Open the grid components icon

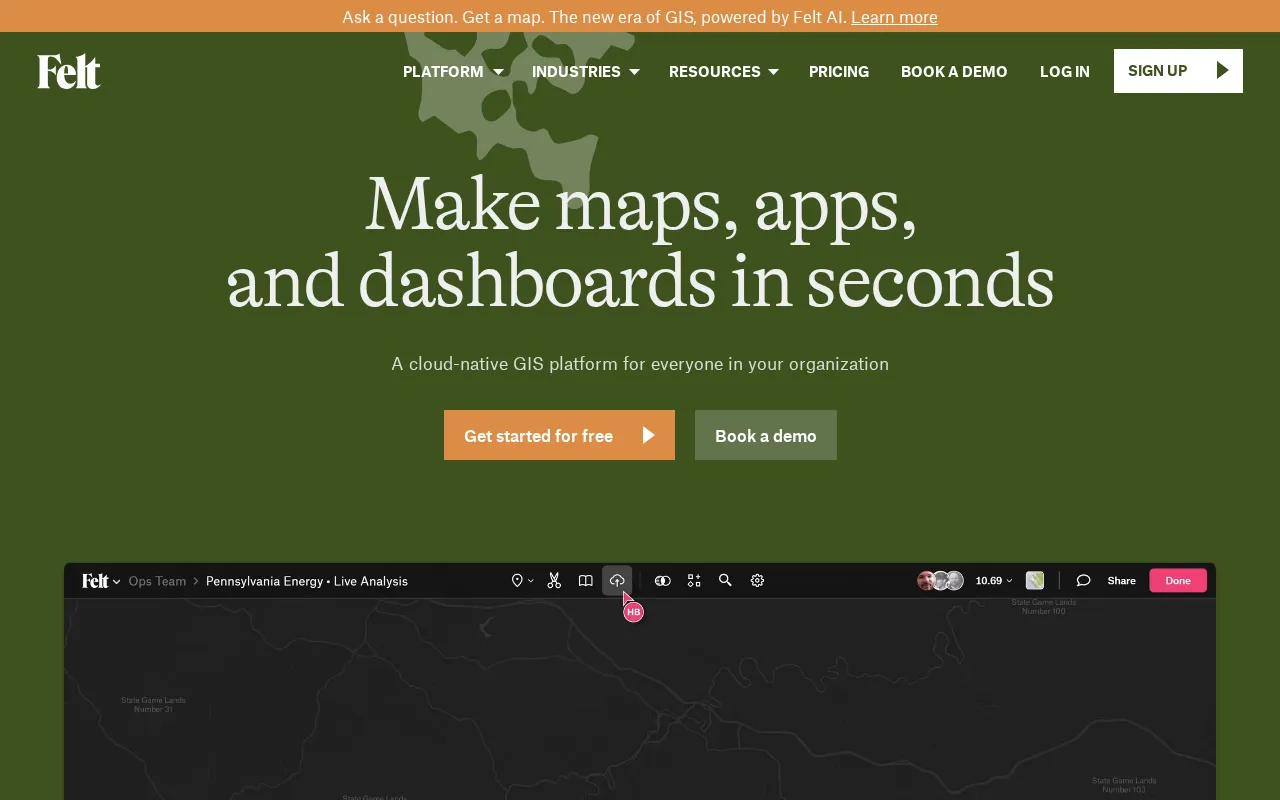[x=694, y=581]
